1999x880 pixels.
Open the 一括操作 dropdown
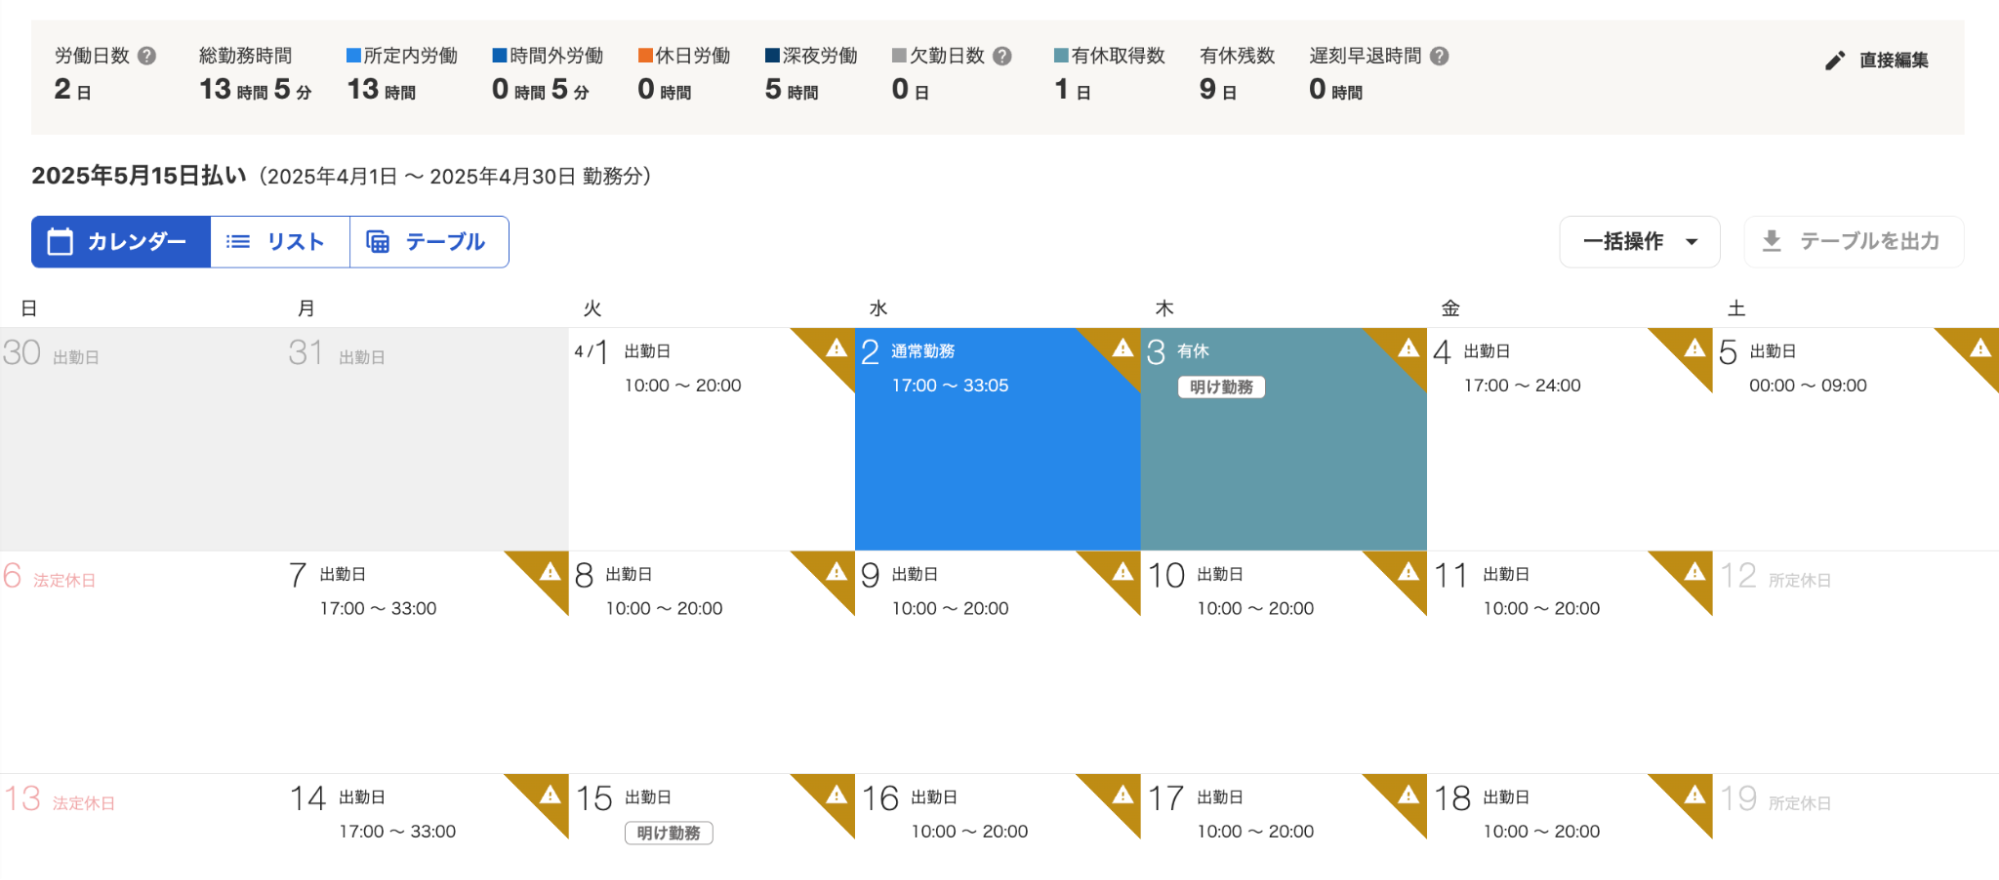click(1639, 242)
